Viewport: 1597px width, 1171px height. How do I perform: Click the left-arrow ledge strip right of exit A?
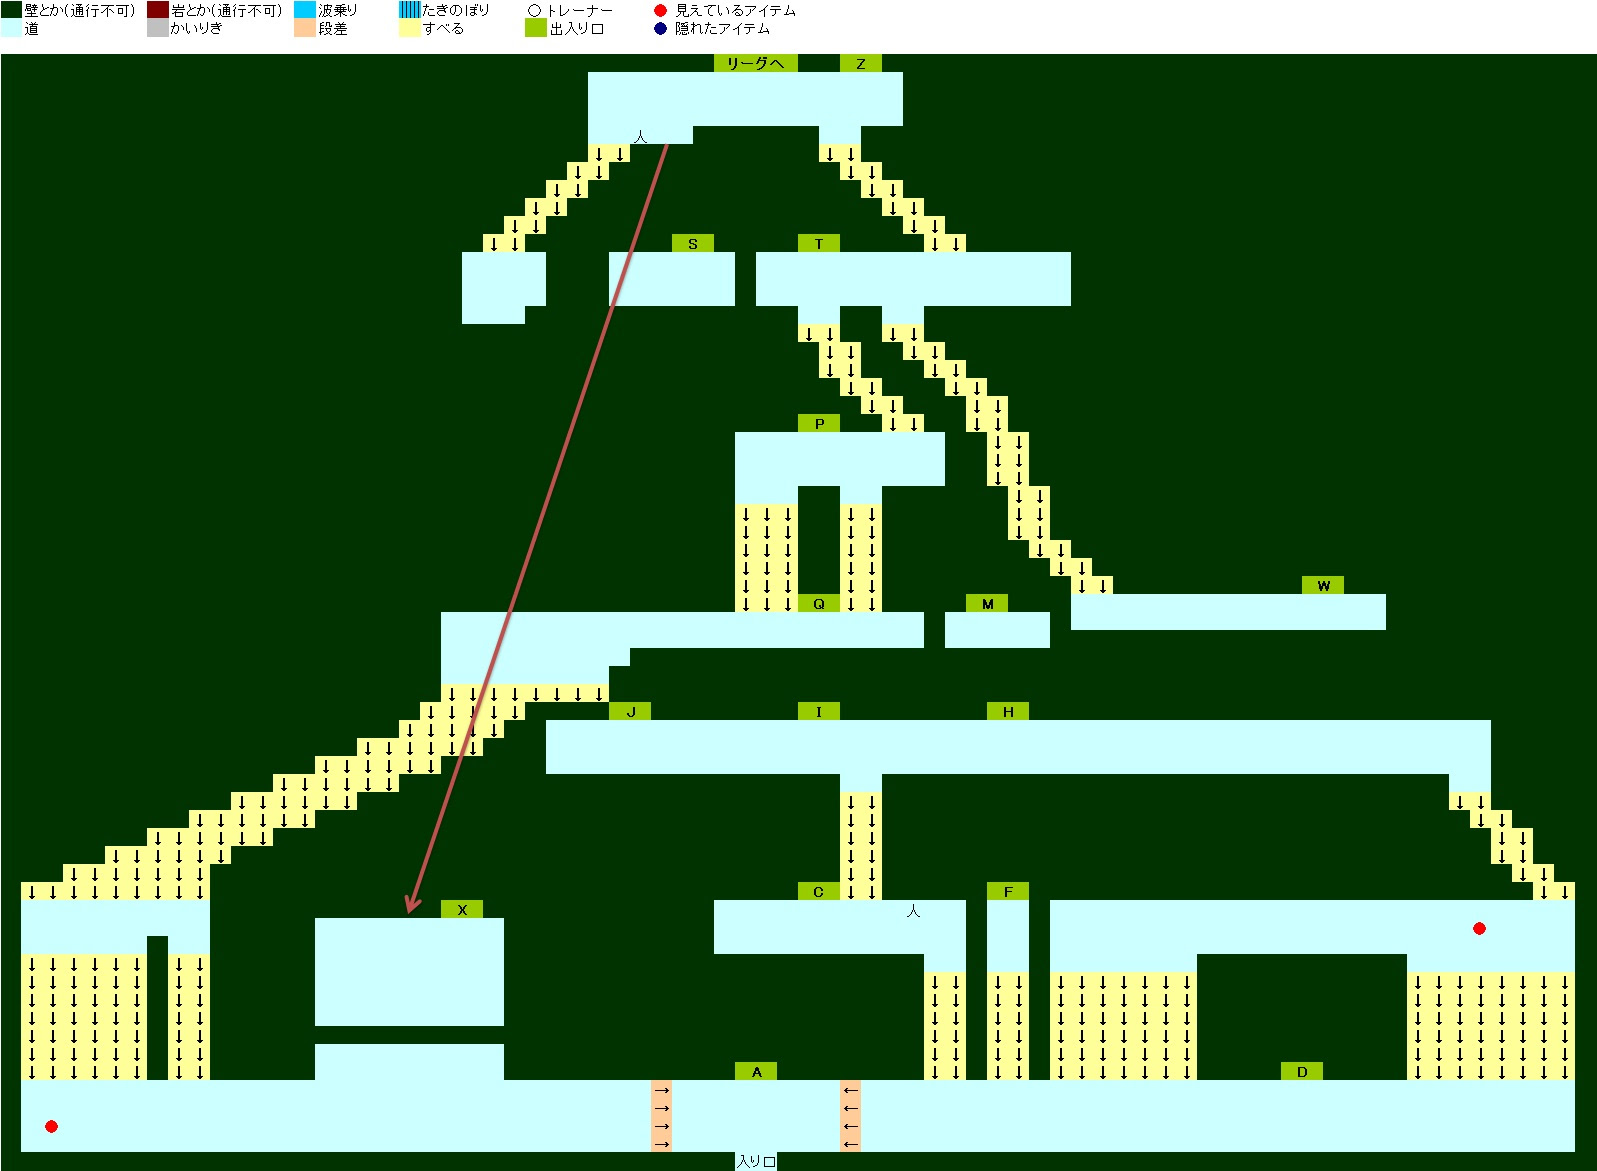(850, 1116)
